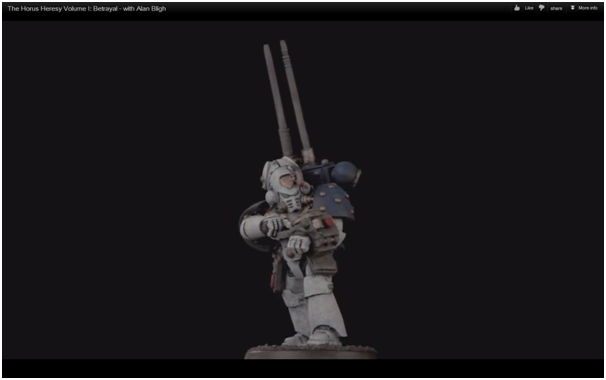
Task: Open the share option
Action: point(556,8)
